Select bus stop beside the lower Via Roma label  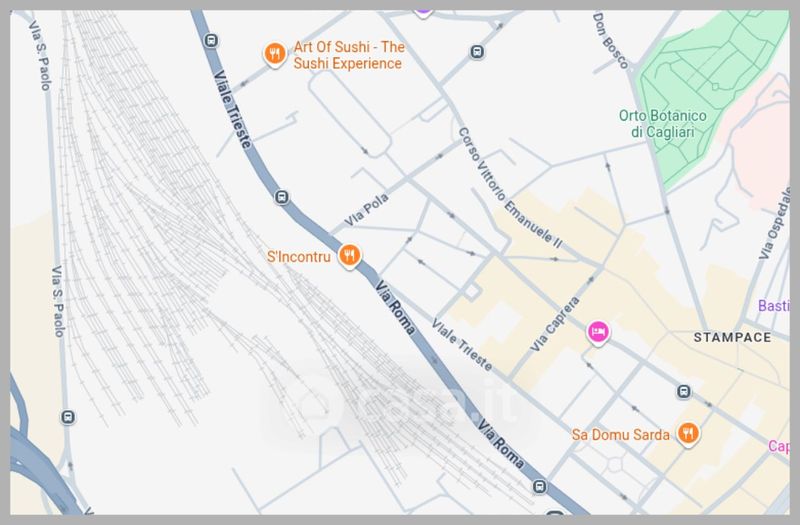pyautogui.click(x=540, y=486)
